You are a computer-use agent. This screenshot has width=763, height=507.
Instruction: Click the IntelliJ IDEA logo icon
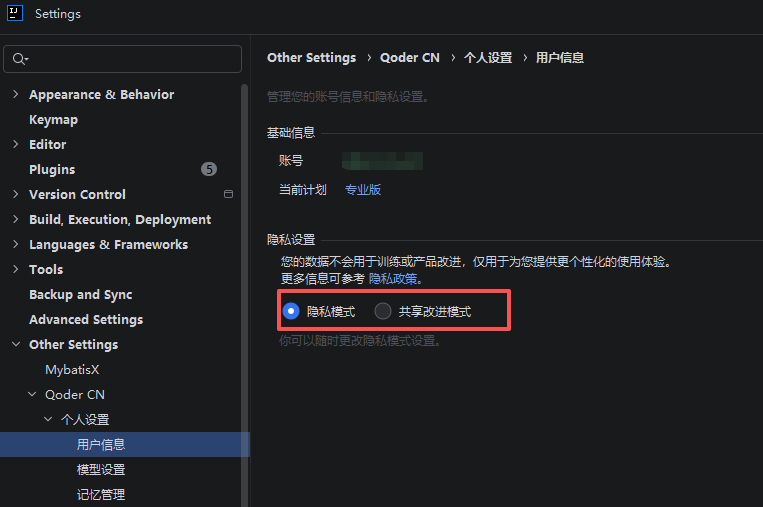[15, 13]
